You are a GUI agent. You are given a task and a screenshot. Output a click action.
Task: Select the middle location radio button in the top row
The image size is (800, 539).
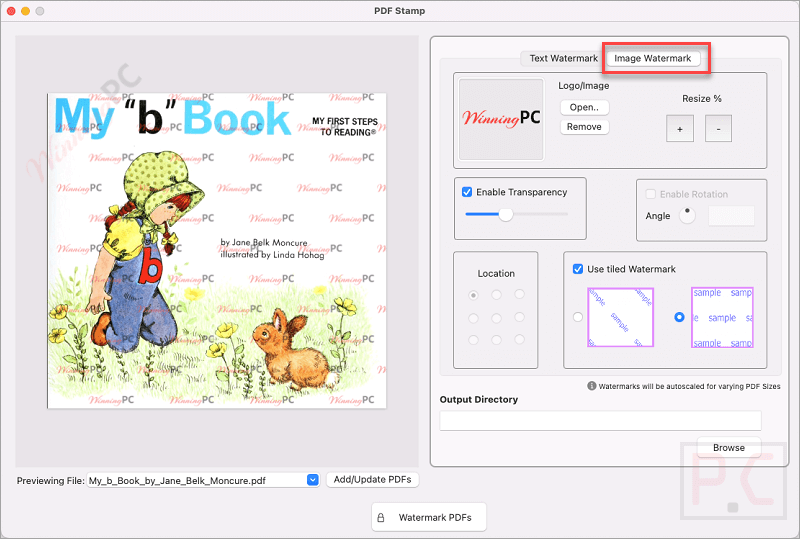496,295
